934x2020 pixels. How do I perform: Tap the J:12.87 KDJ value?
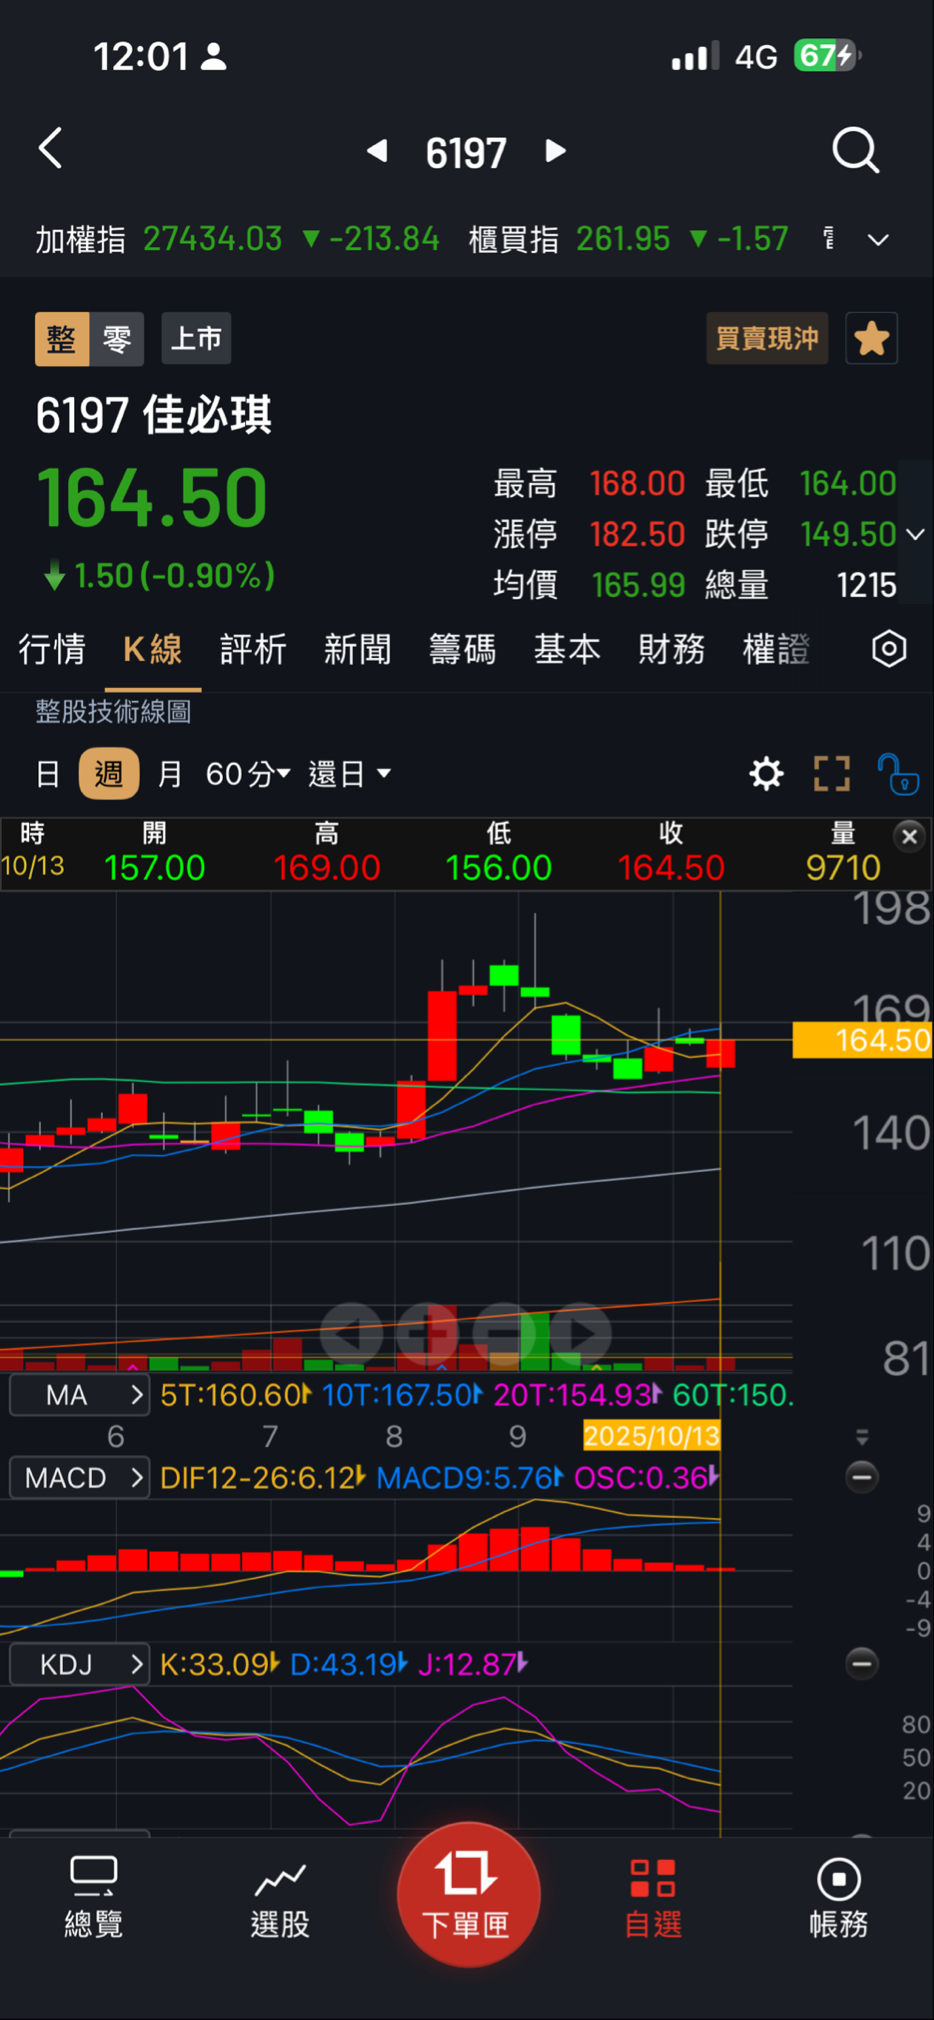472,1664
